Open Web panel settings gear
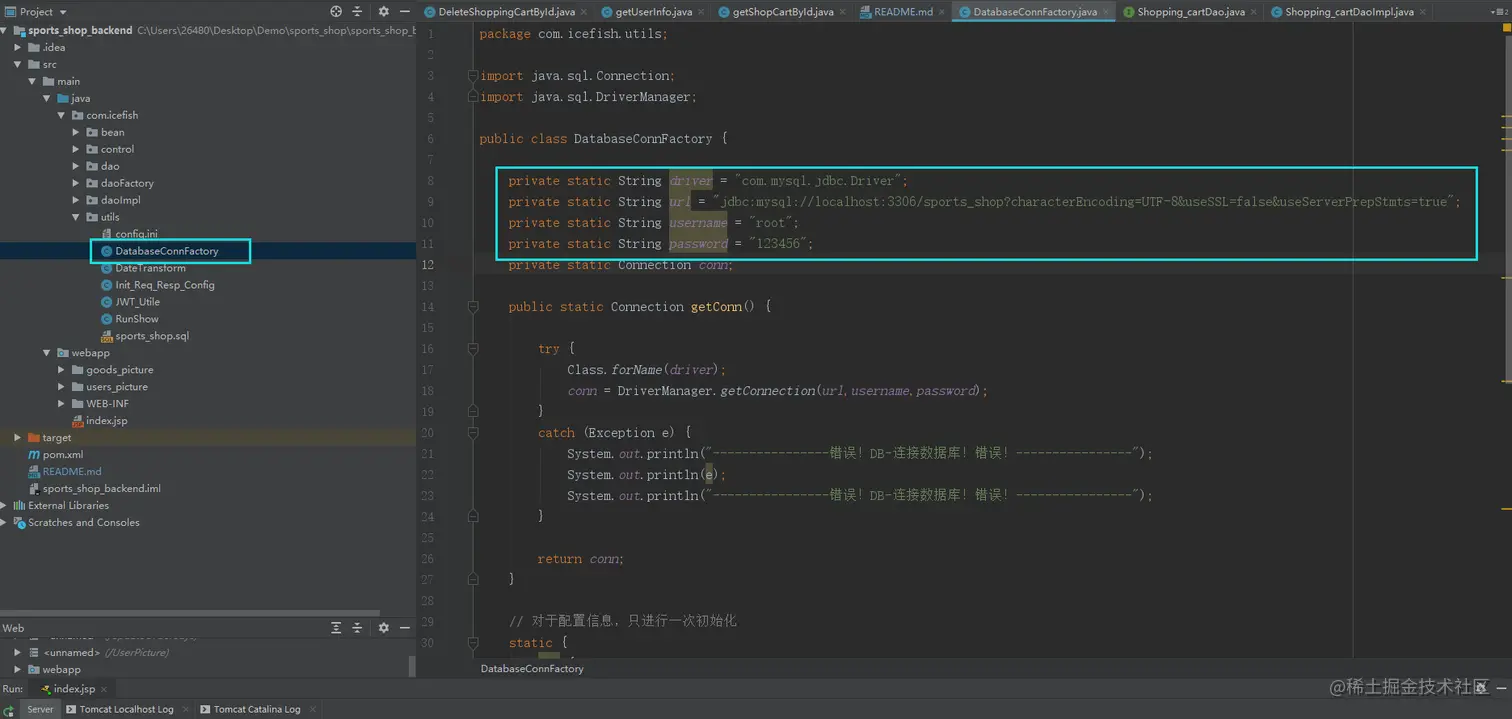This screenshot has height=719, width=1512. pos(384,628)
